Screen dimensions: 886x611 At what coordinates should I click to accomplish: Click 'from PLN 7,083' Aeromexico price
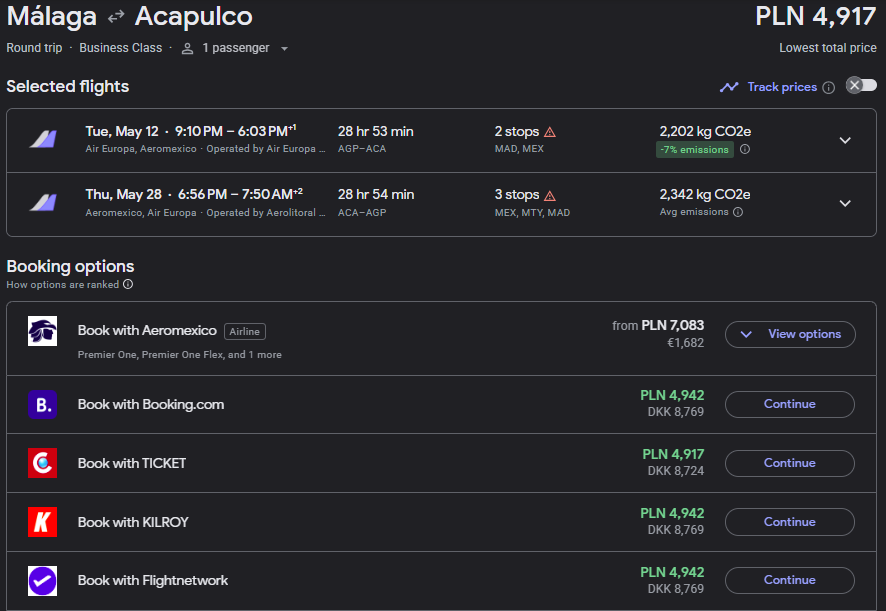tap(658, 326)
